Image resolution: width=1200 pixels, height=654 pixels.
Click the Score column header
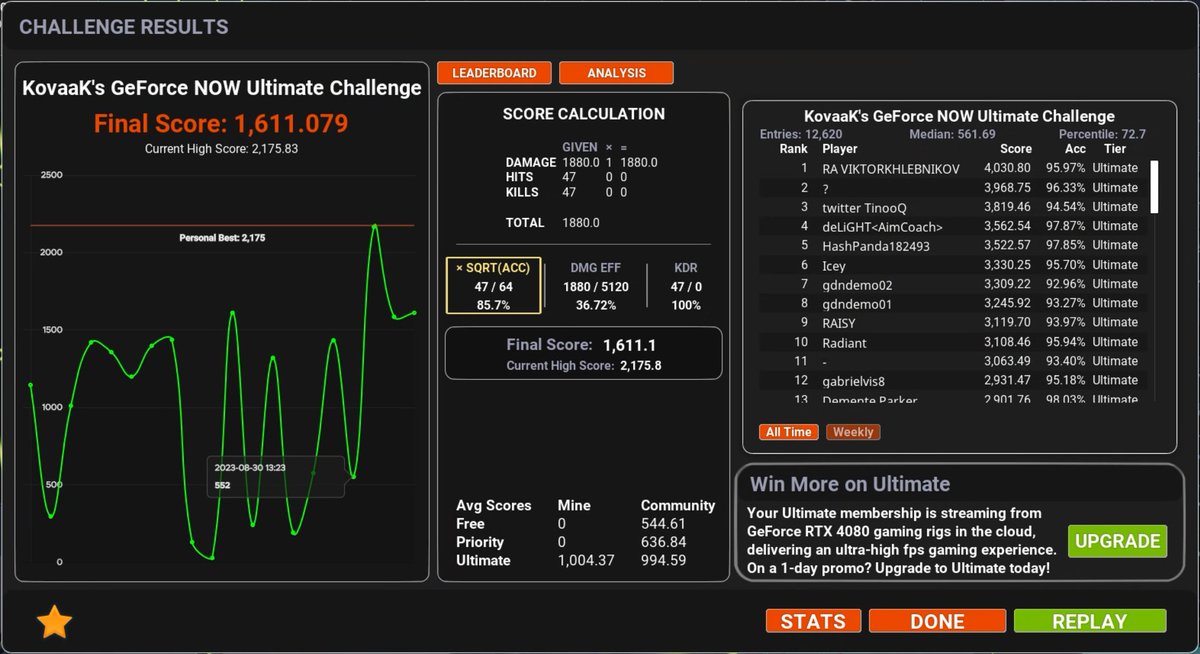point(1016,148)
